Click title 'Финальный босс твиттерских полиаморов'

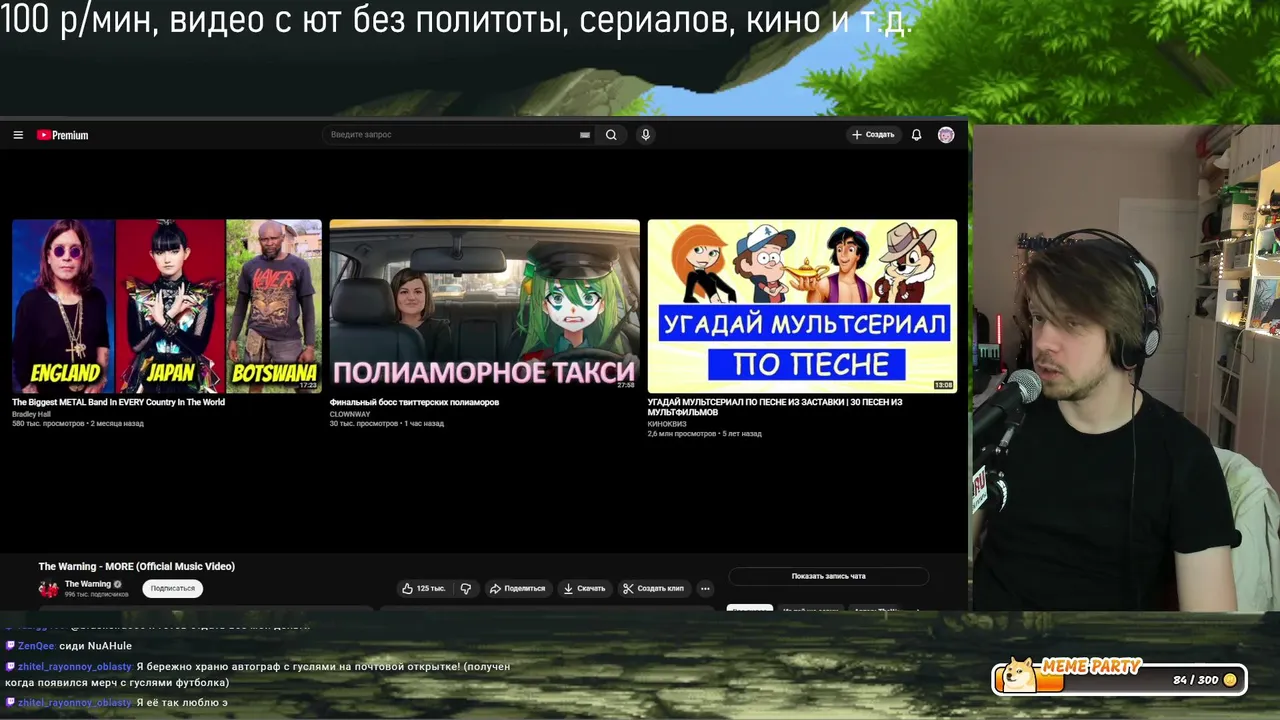(x=414, y=402)
